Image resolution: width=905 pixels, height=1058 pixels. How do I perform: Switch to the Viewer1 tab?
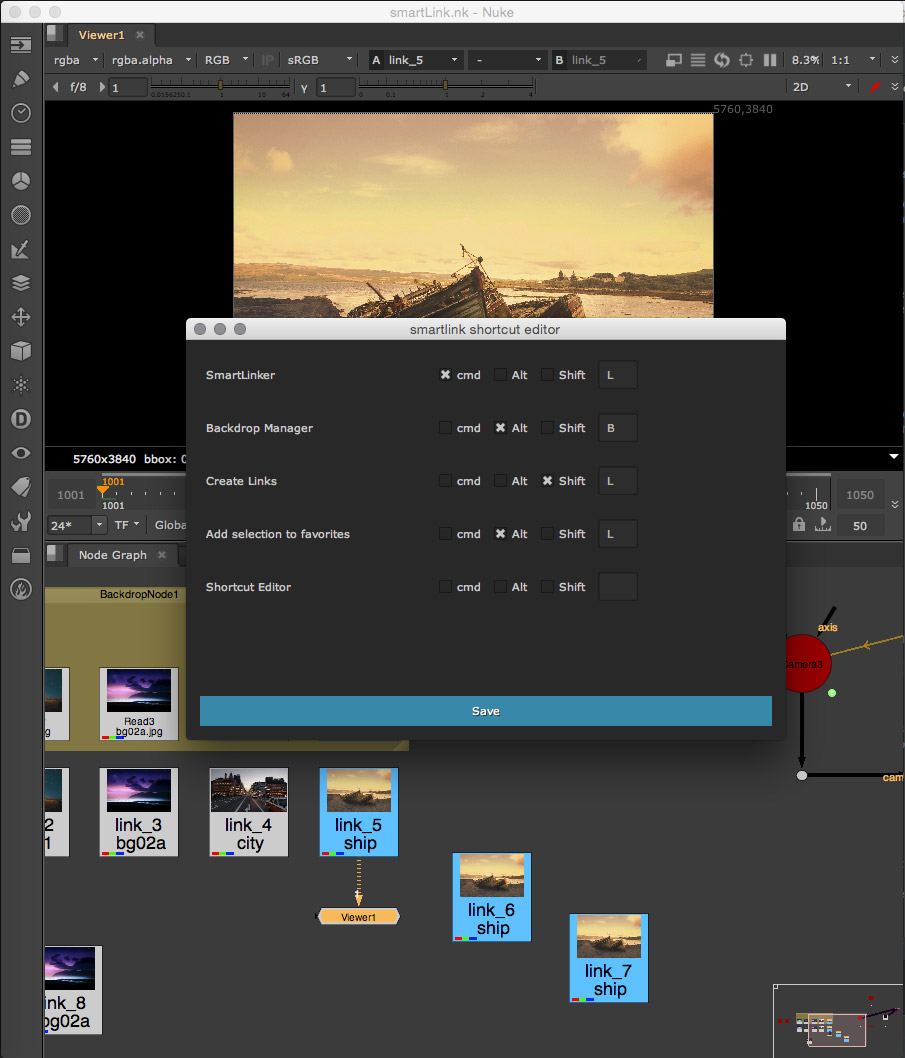pyautogui.click(x=102, y=35)
